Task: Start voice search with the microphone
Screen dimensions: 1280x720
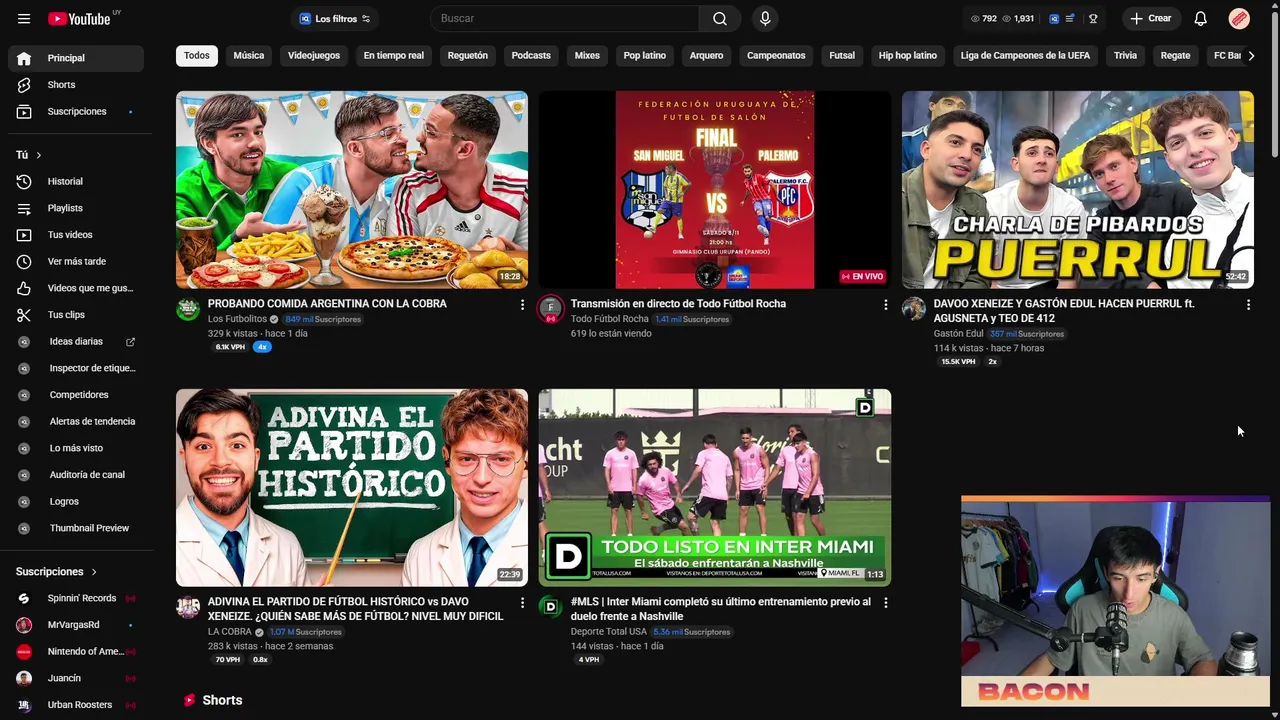Action: (765, 19)
